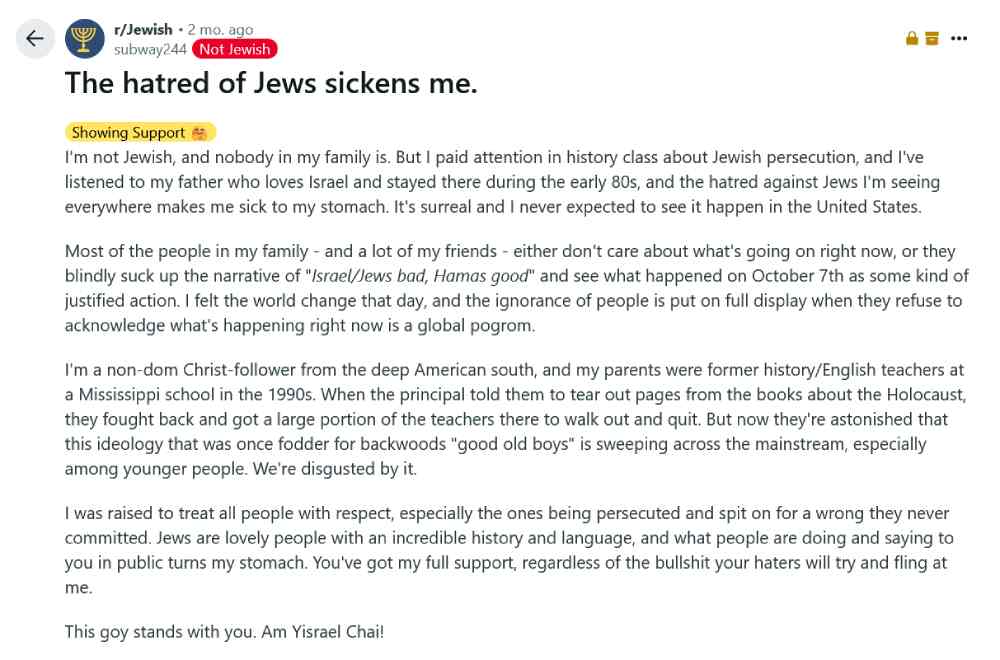Click the italic 'Israel/Jews bad, Hamas good' text

coord(420,276)
